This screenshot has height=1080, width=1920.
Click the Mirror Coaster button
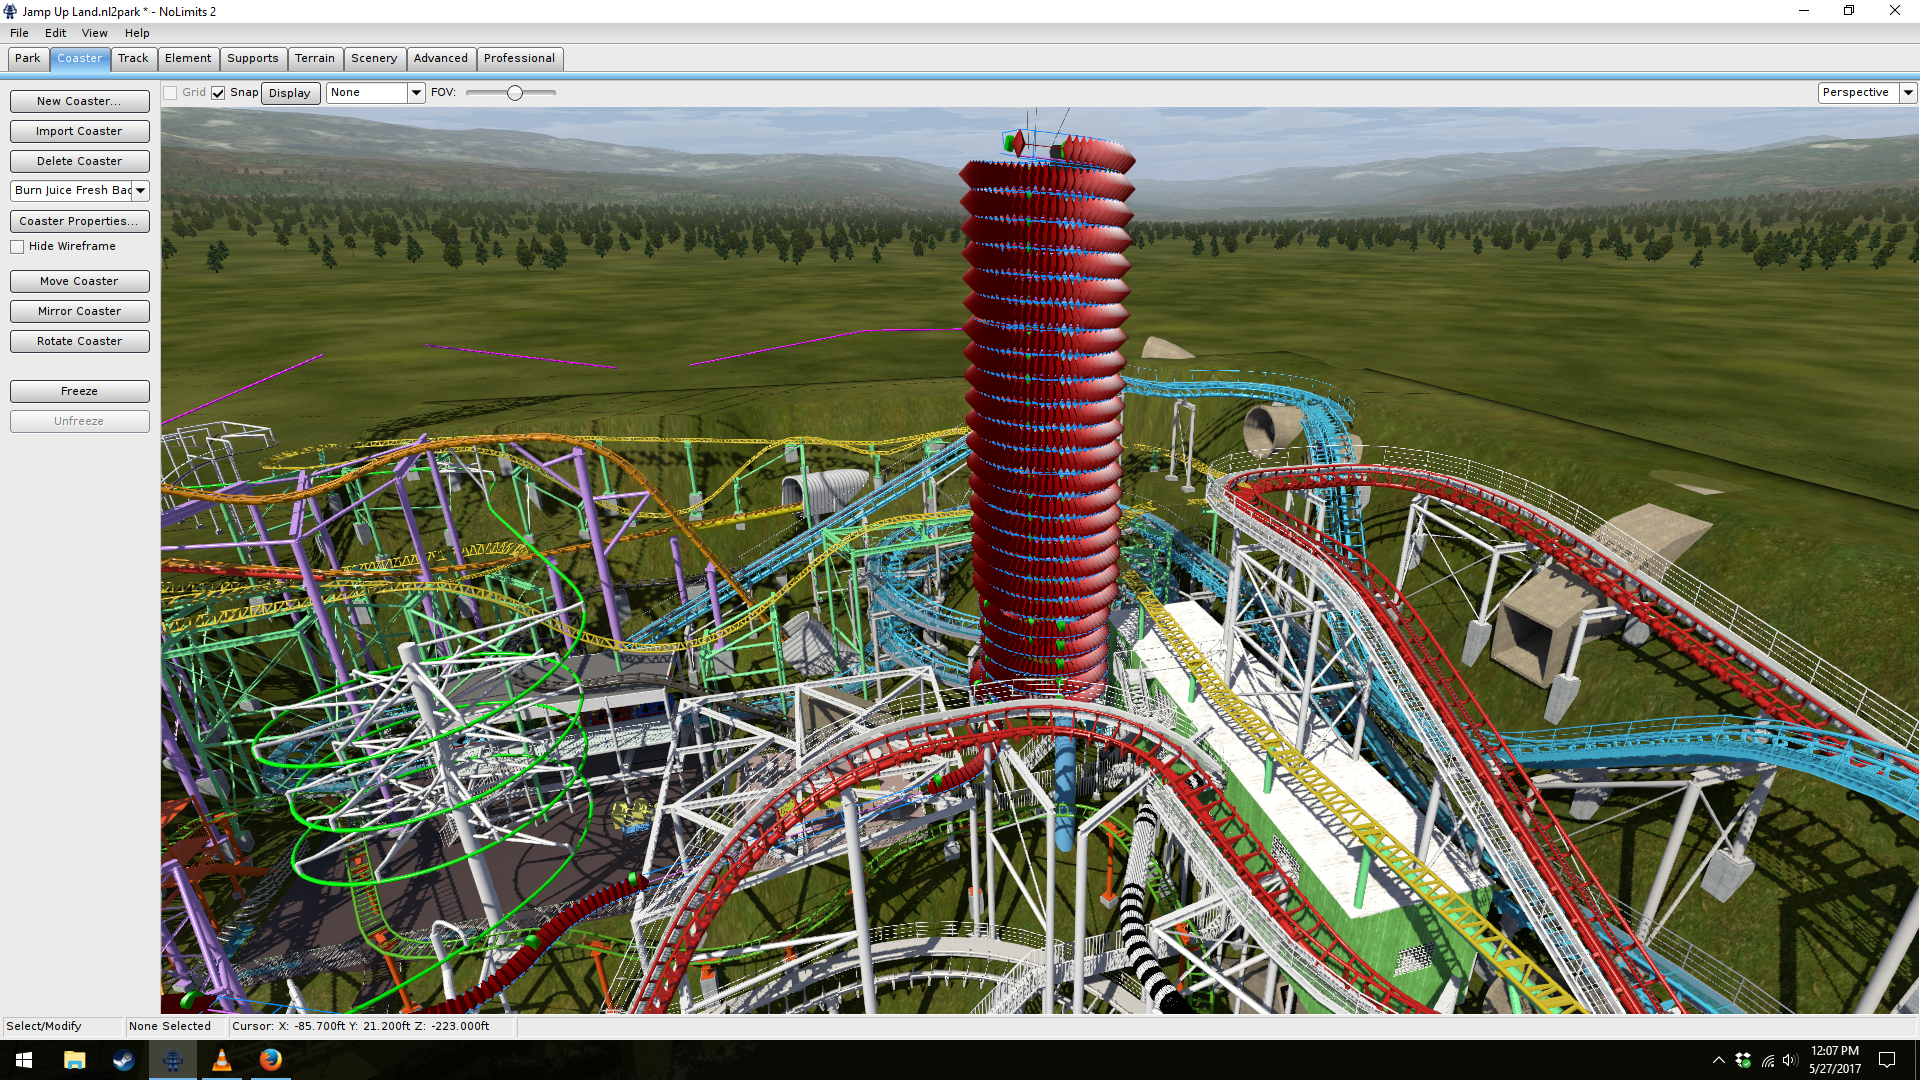pyautogui.click(x=79, y=311)
